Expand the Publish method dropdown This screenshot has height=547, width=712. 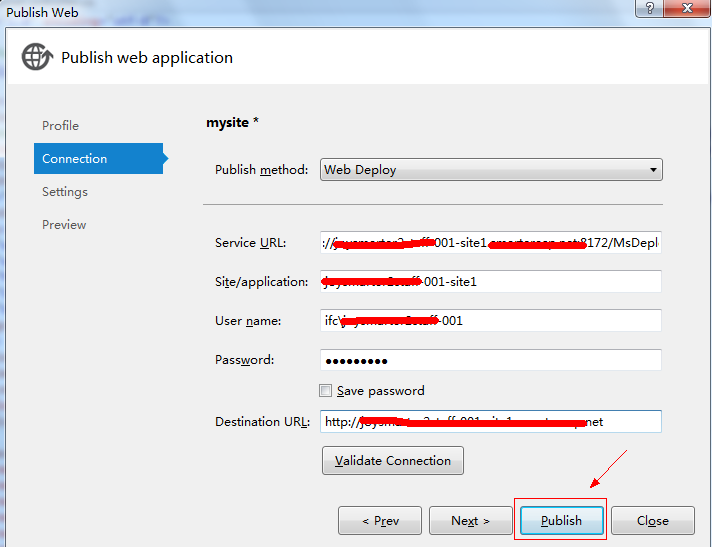(490, 170)
